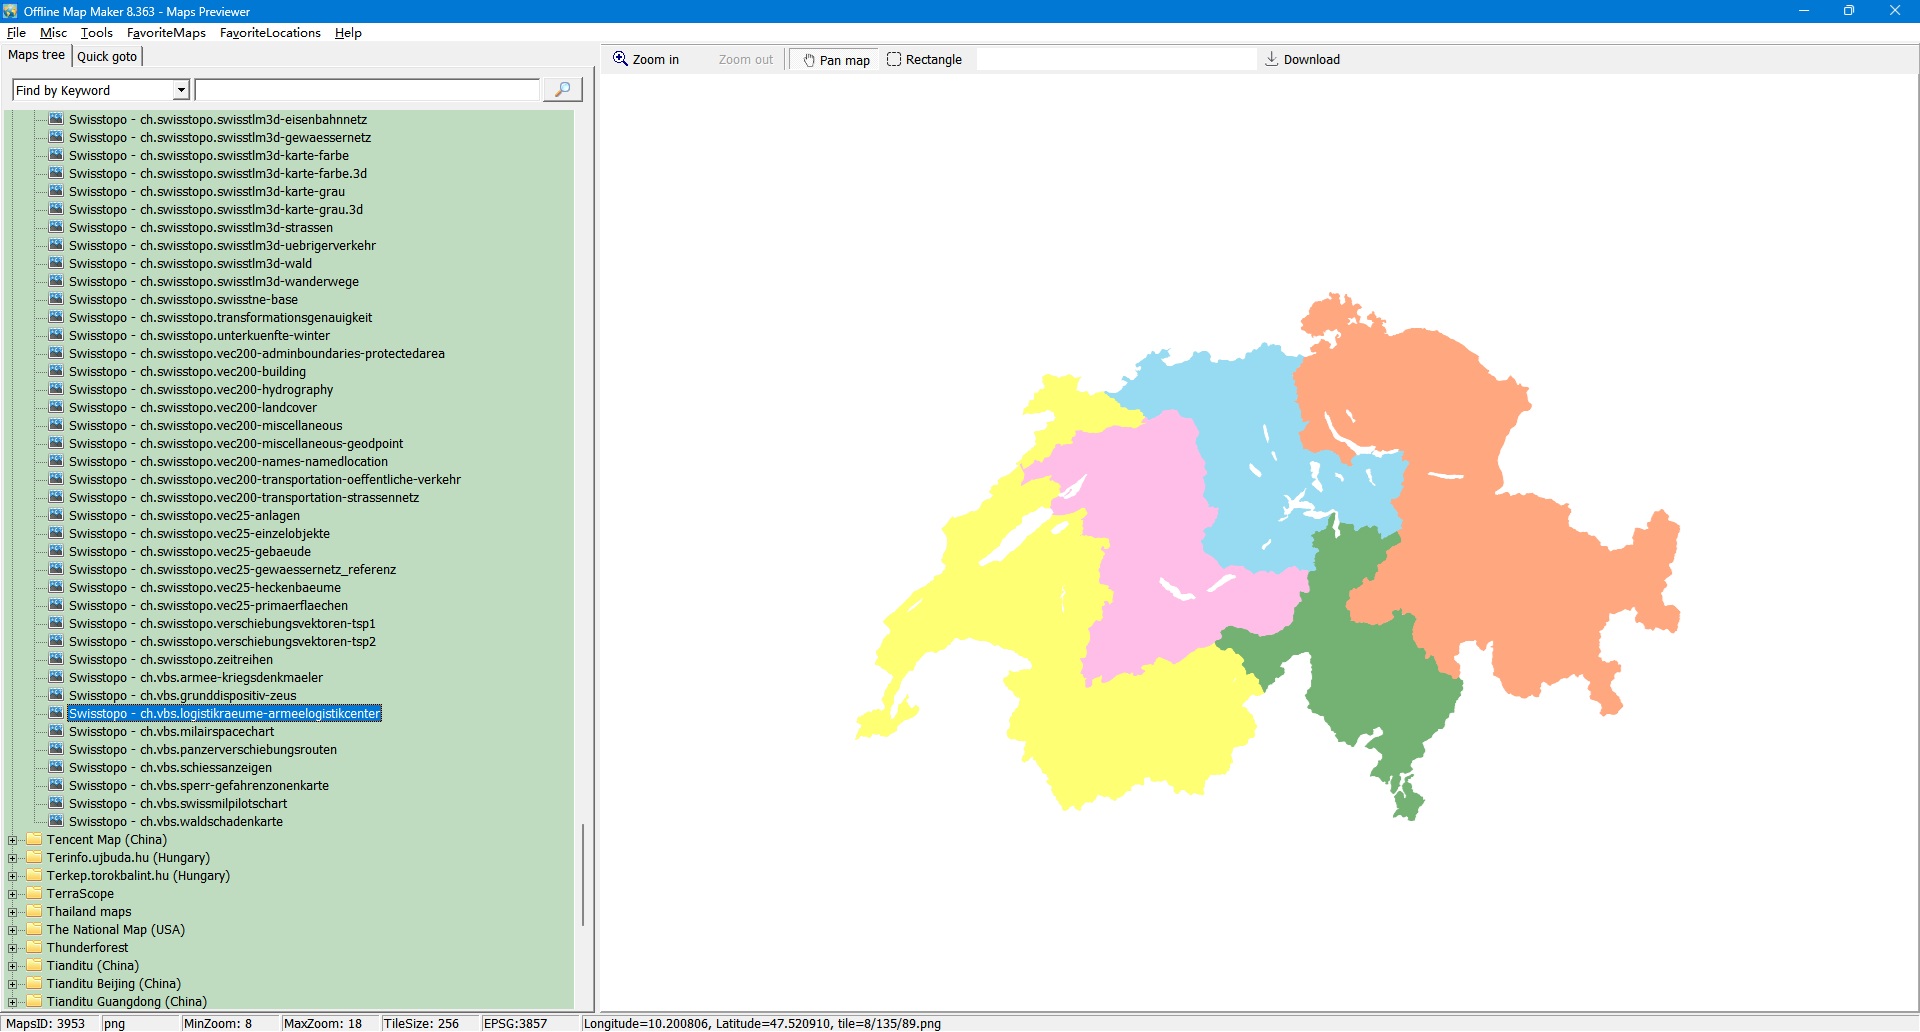Open the Find by Keyword dropdown
Screen dimensions: 1920x1032
pos(181,90)
